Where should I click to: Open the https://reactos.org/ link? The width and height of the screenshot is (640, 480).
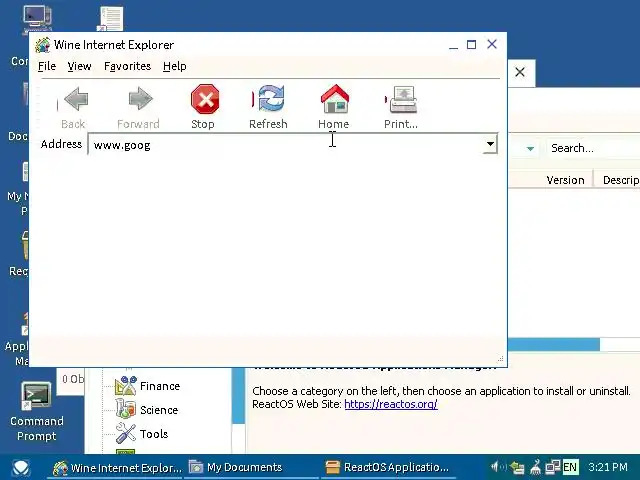[391, 404]
